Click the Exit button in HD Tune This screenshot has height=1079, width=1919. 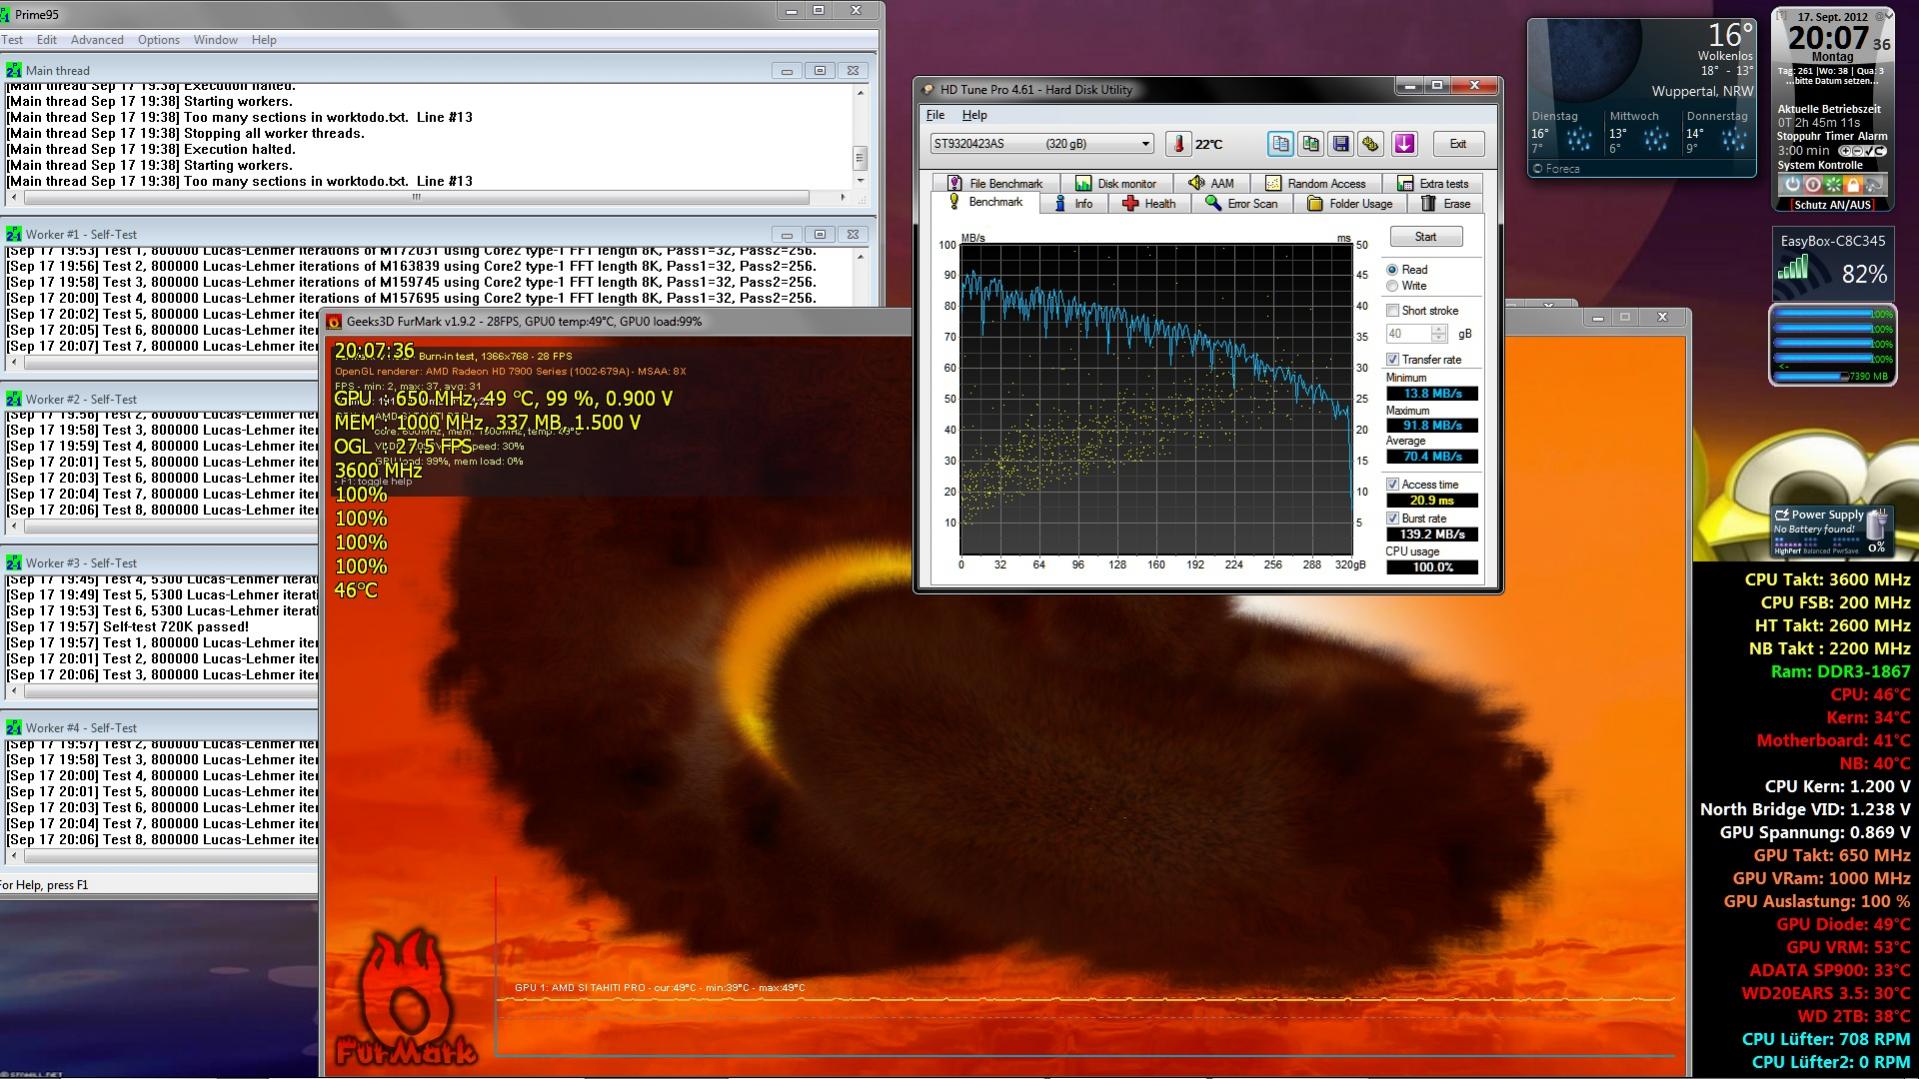[x=1458, y=144]
